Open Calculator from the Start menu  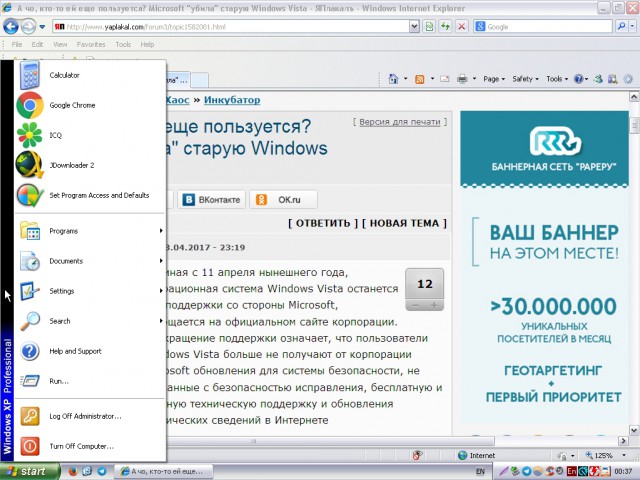click(90, 75)
